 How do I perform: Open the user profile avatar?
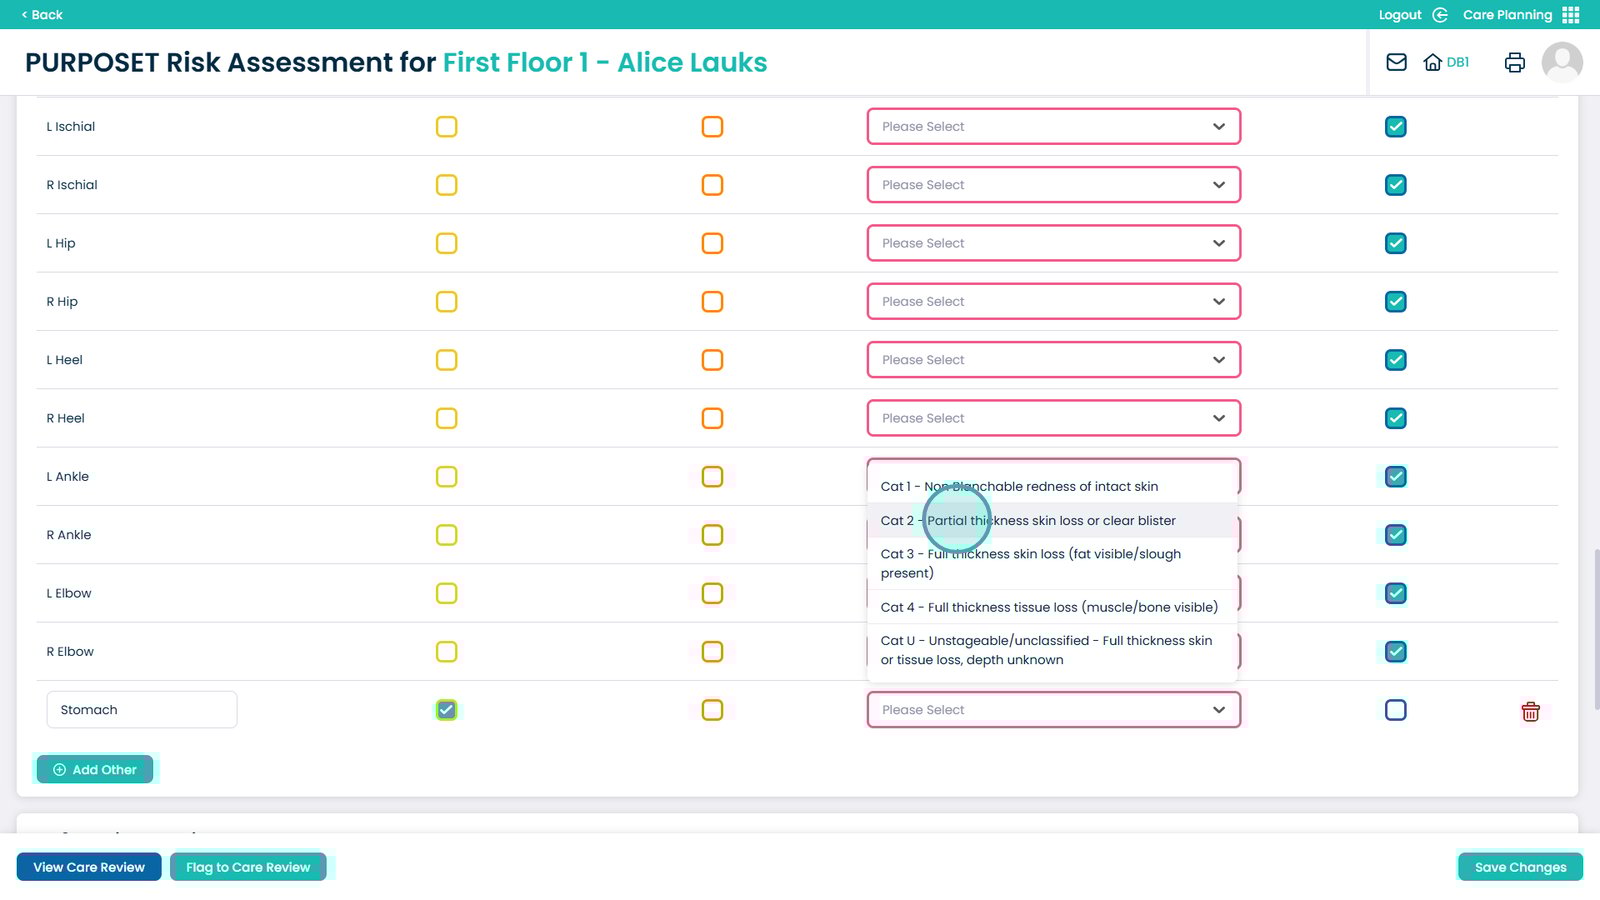pyautogui.click(x=1561, y=63)
